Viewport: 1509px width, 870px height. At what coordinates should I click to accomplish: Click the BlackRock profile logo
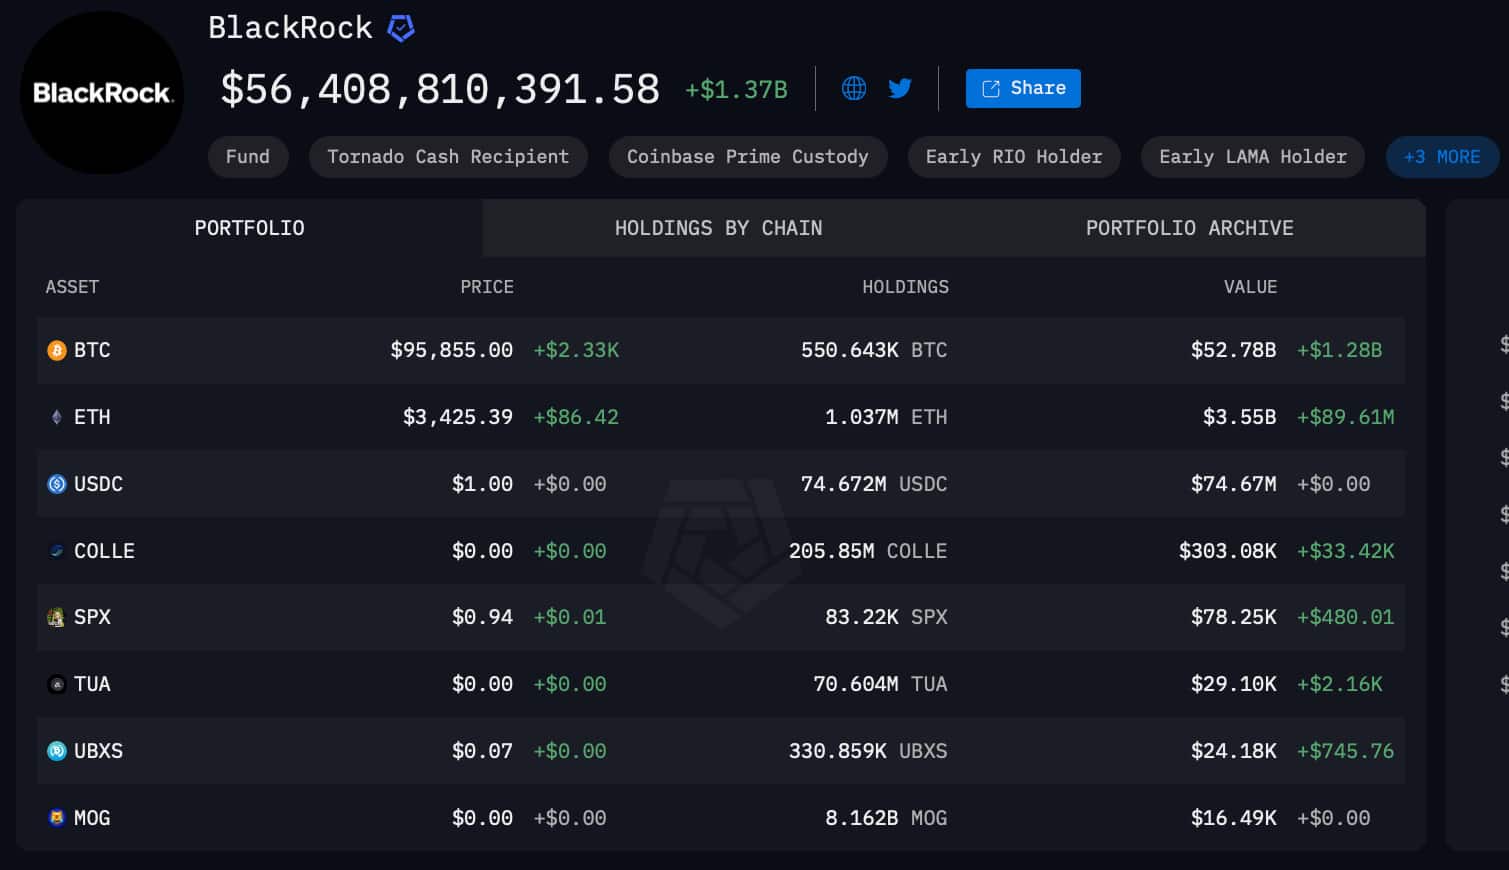[x=101, y=92]
